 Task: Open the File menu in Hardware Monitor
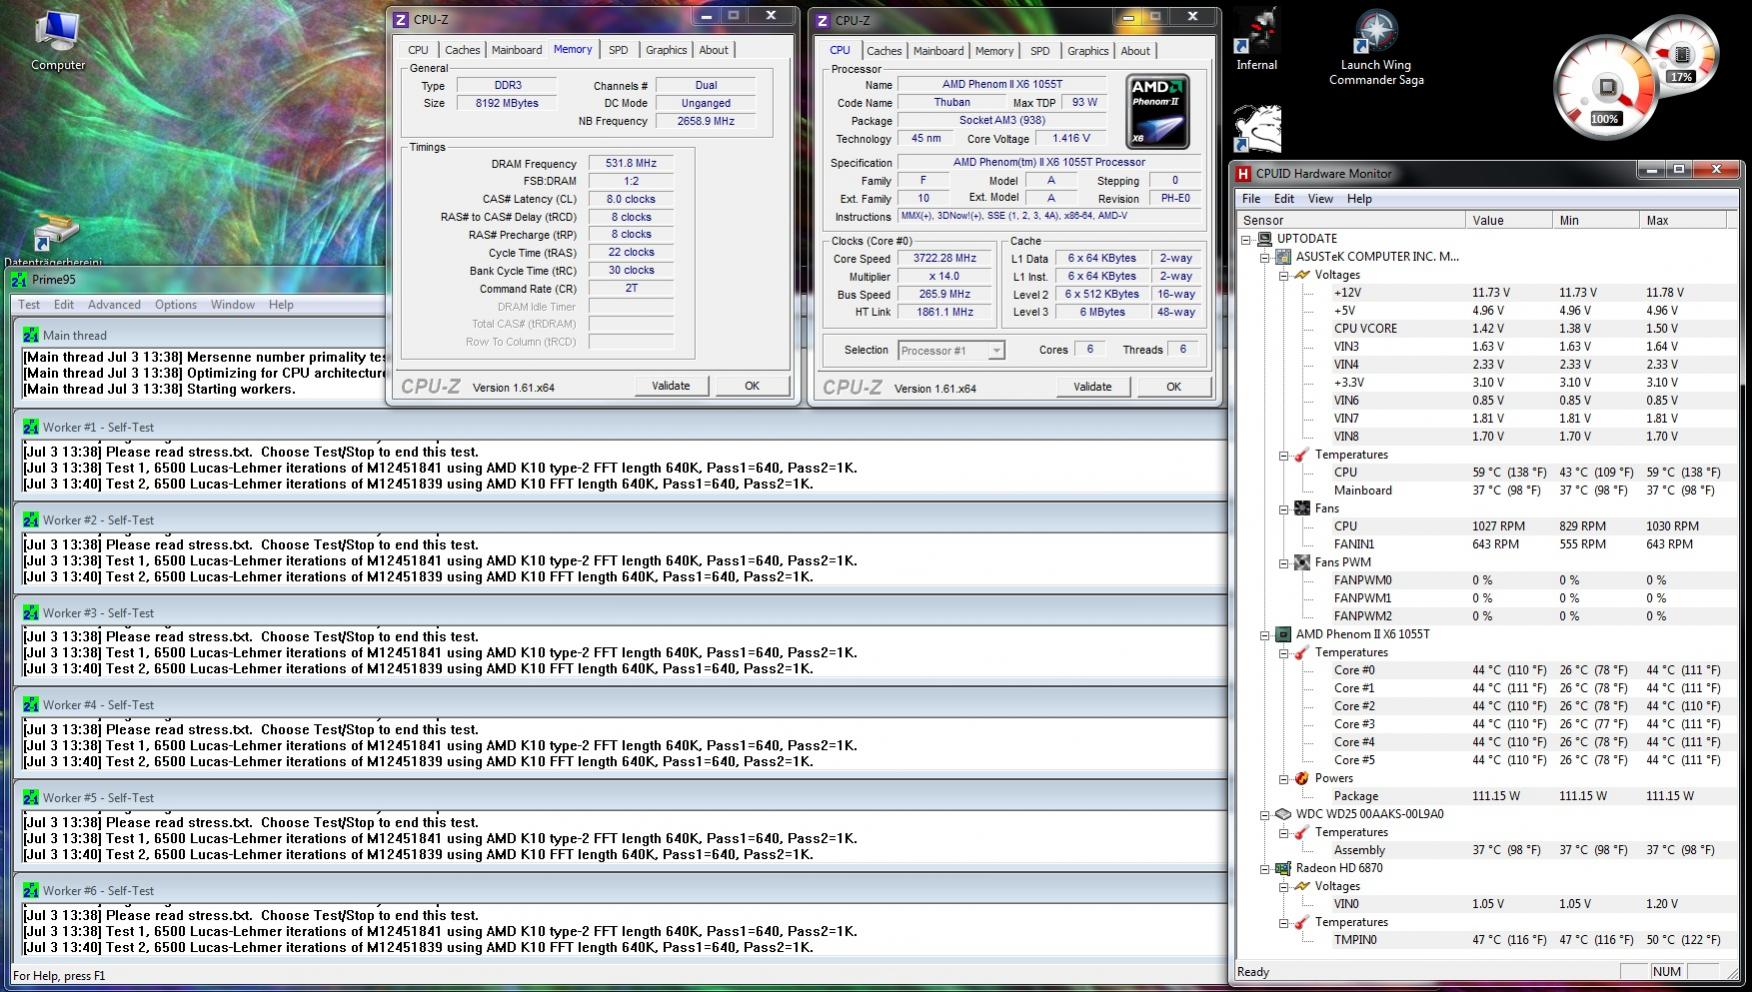coord(1251,199)
